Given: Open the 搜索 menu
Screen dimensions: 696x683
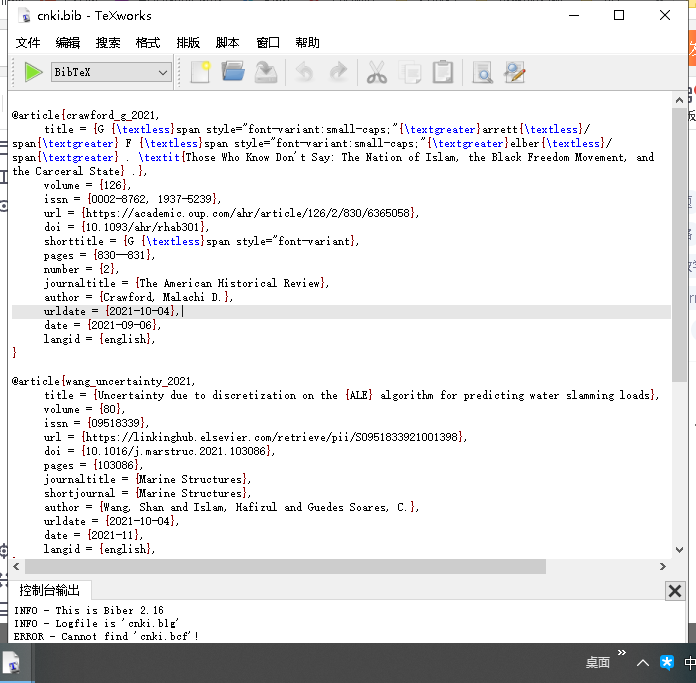Looking at the screenshot, I should [108, 43].
